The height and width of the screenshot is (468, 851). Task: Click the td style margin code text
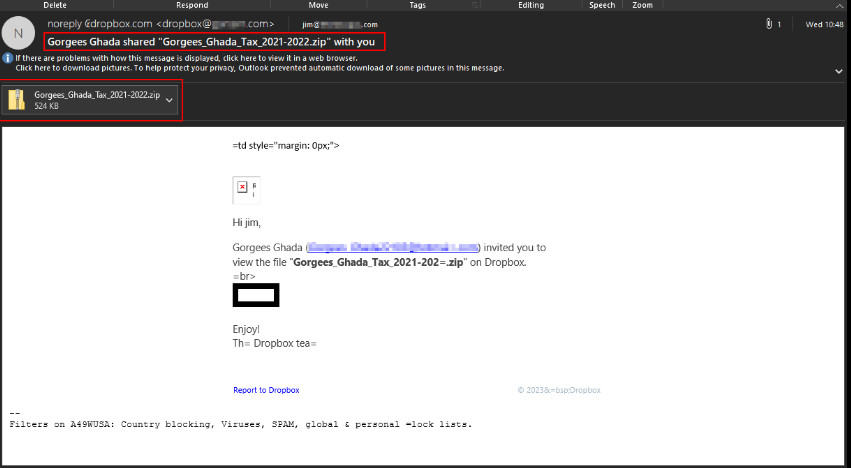[x=286, y=146]
